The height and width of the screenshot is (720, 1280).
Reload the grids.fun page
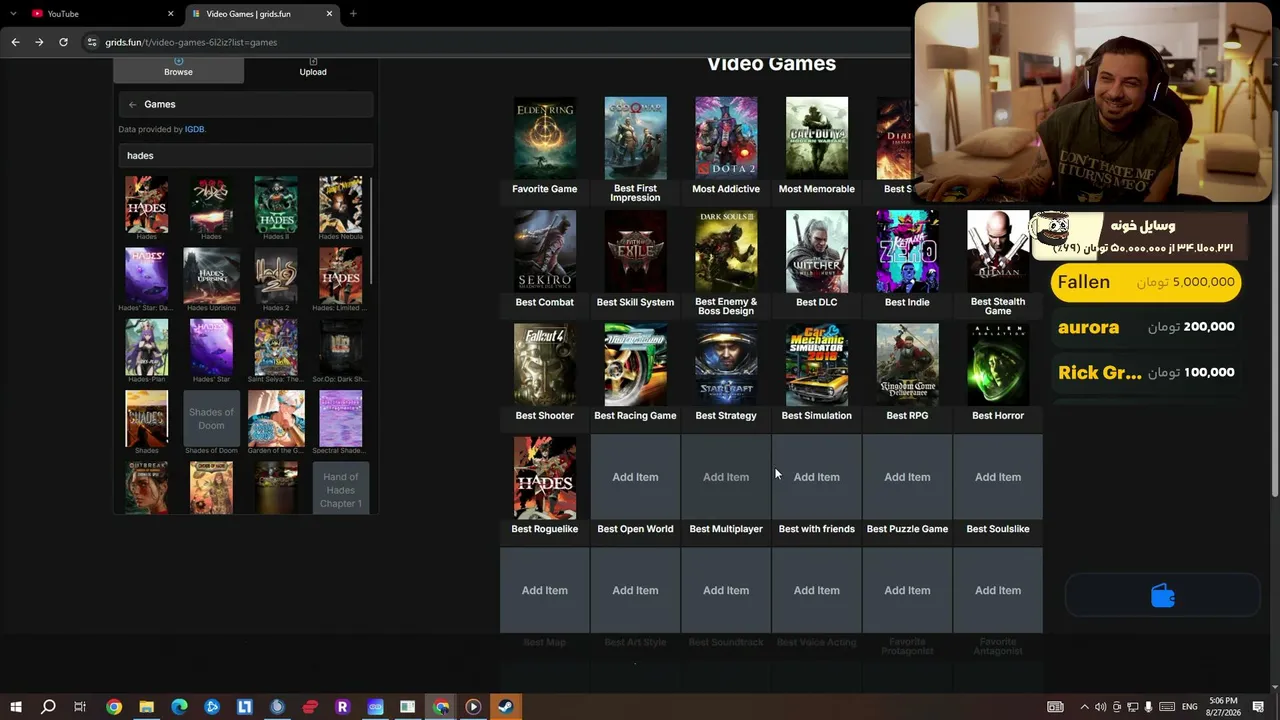point(63,42)
